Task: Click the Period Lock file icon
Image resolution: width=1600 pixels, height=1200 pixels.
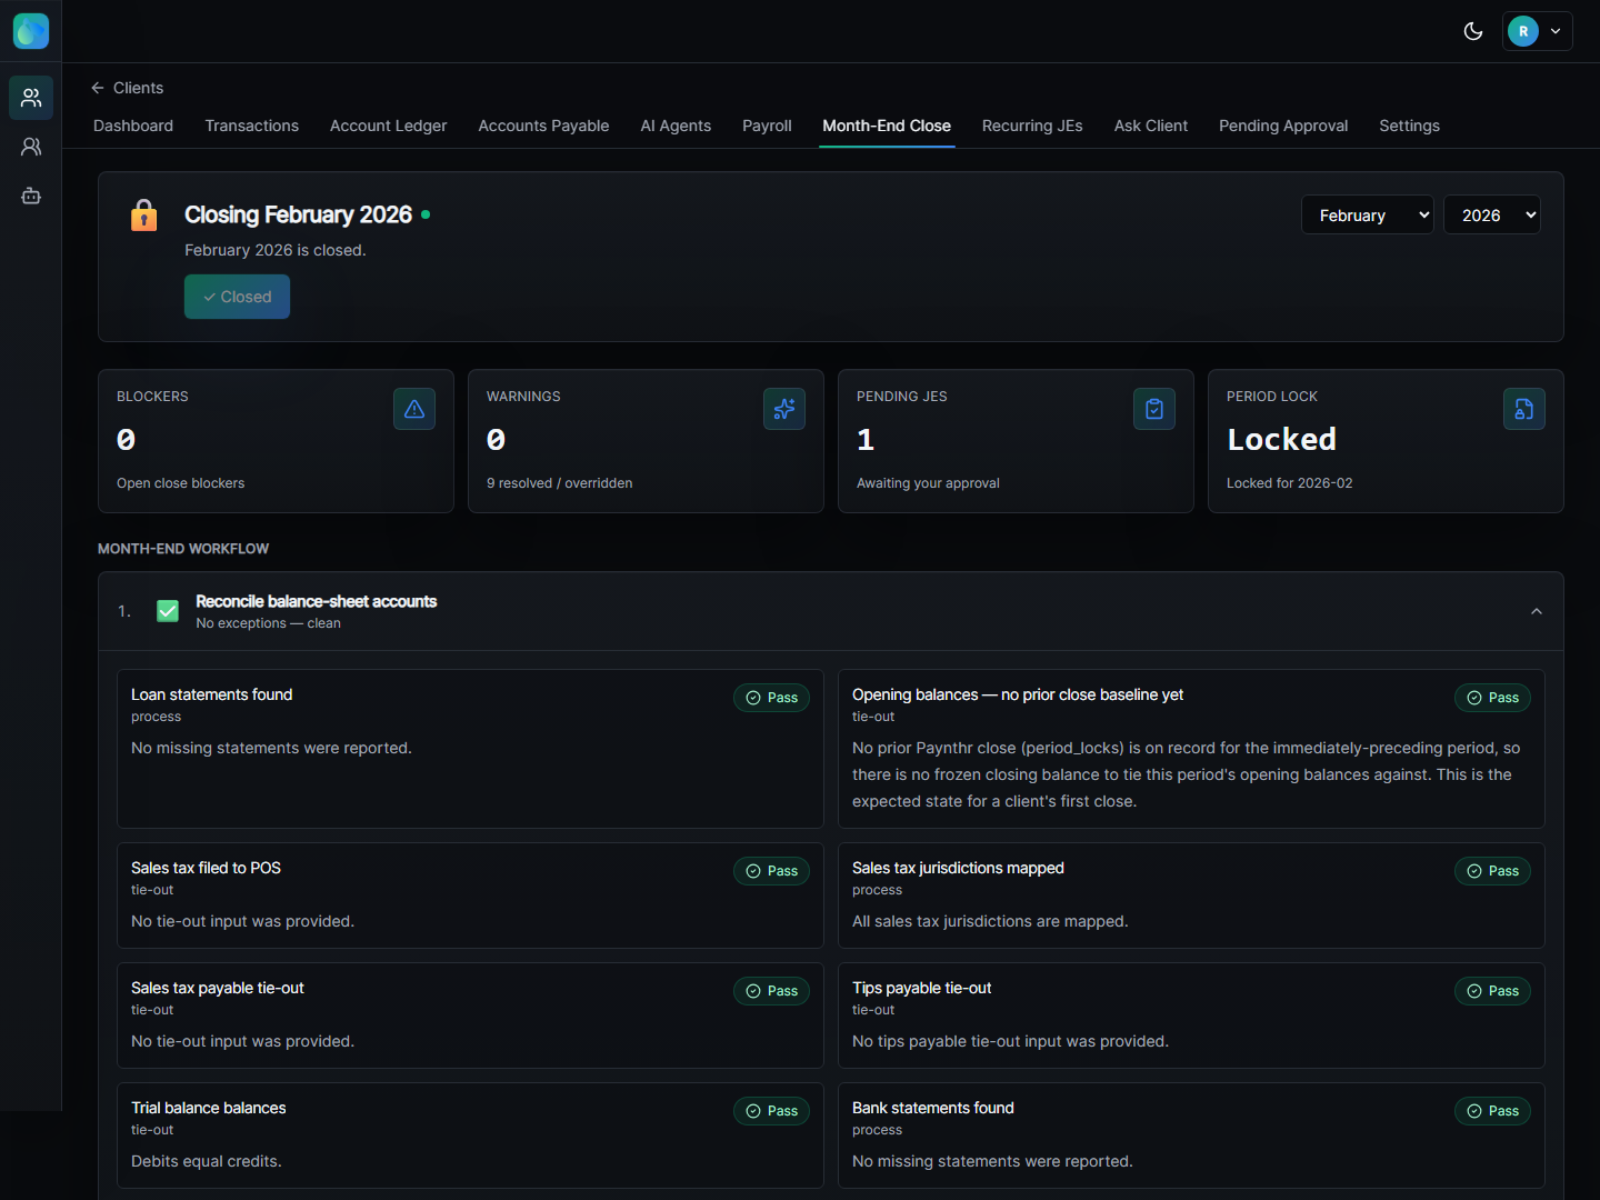Action: tap(1524, 409)
